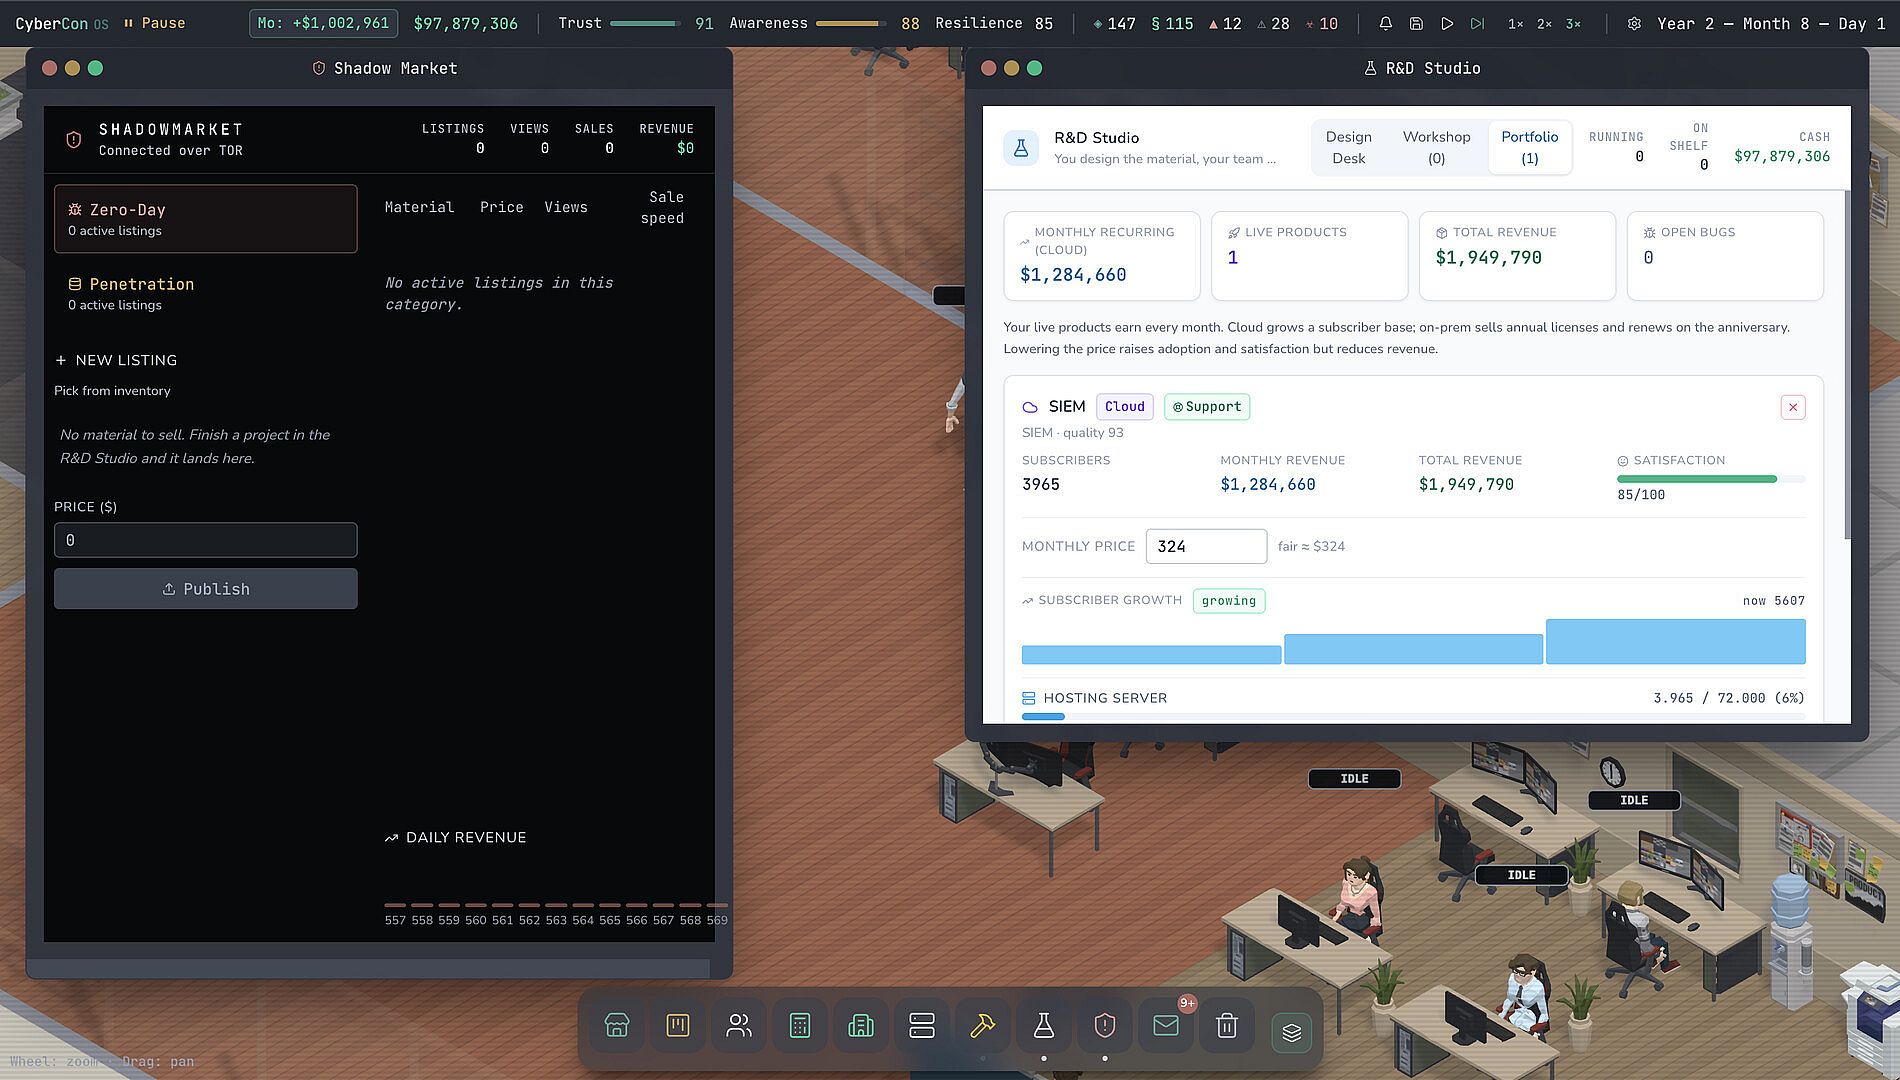Click the Monthly Recurring (Cloud) card
The image size is (1900, 1080).
(1101, 256)
